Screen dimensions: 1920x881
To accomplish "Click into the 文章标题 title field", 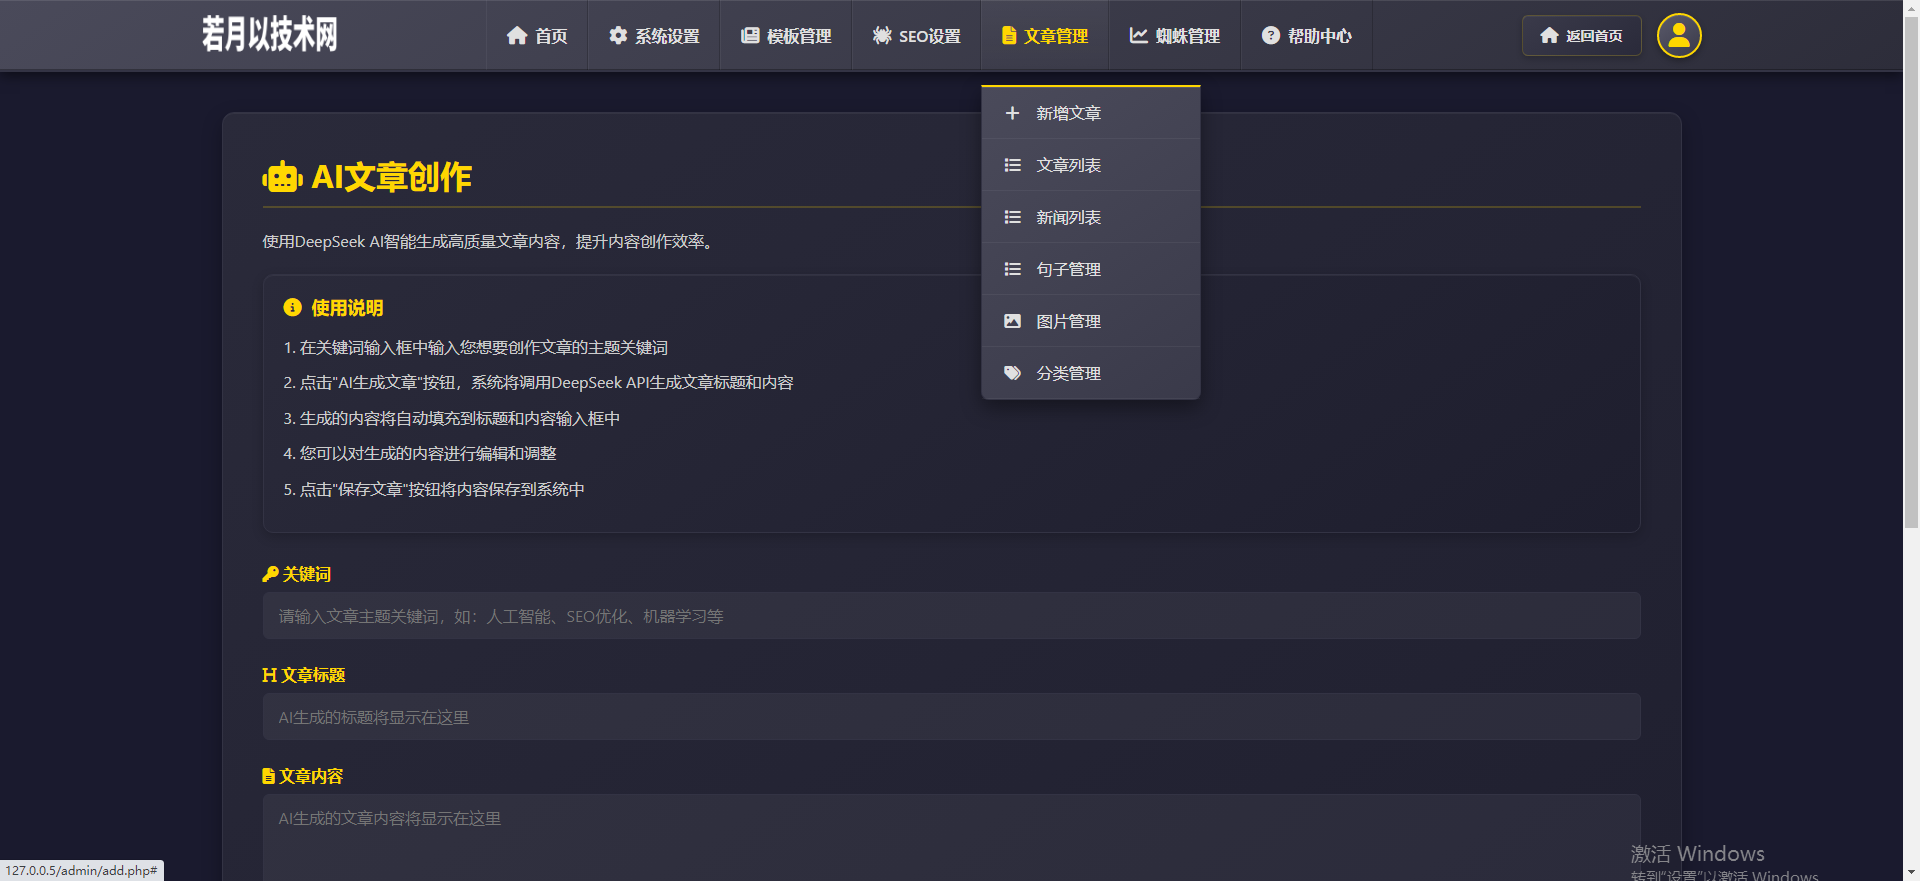I will (950, 717).
